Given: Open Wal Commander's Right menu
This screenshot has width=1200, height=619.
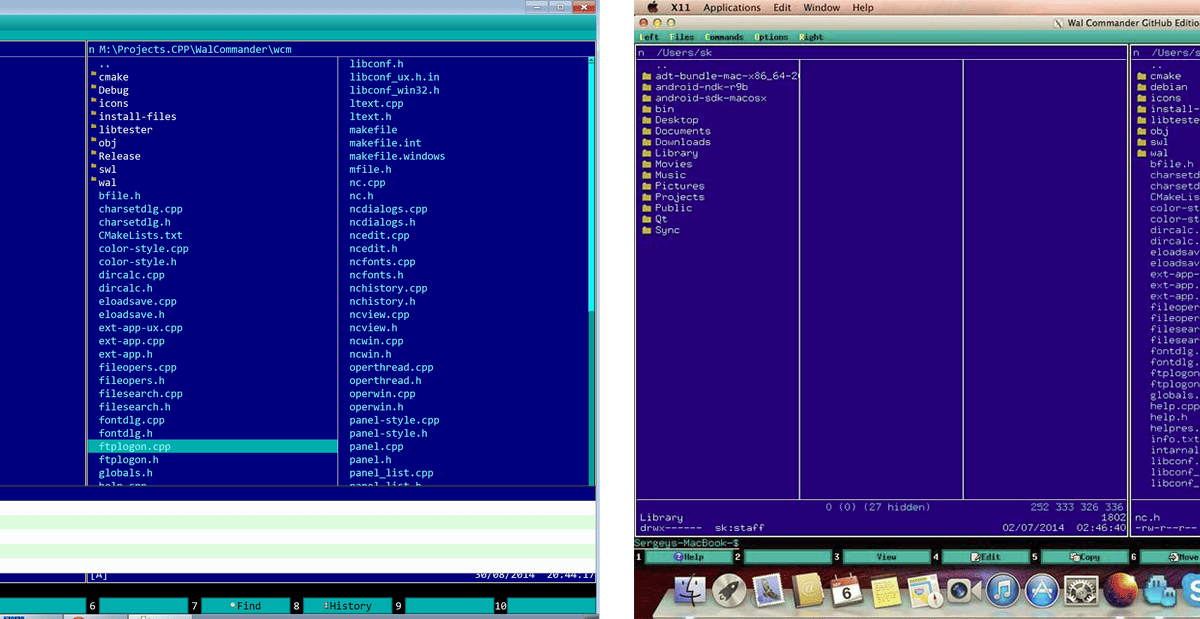Looking at the screenshot, I should click(811, 37).
